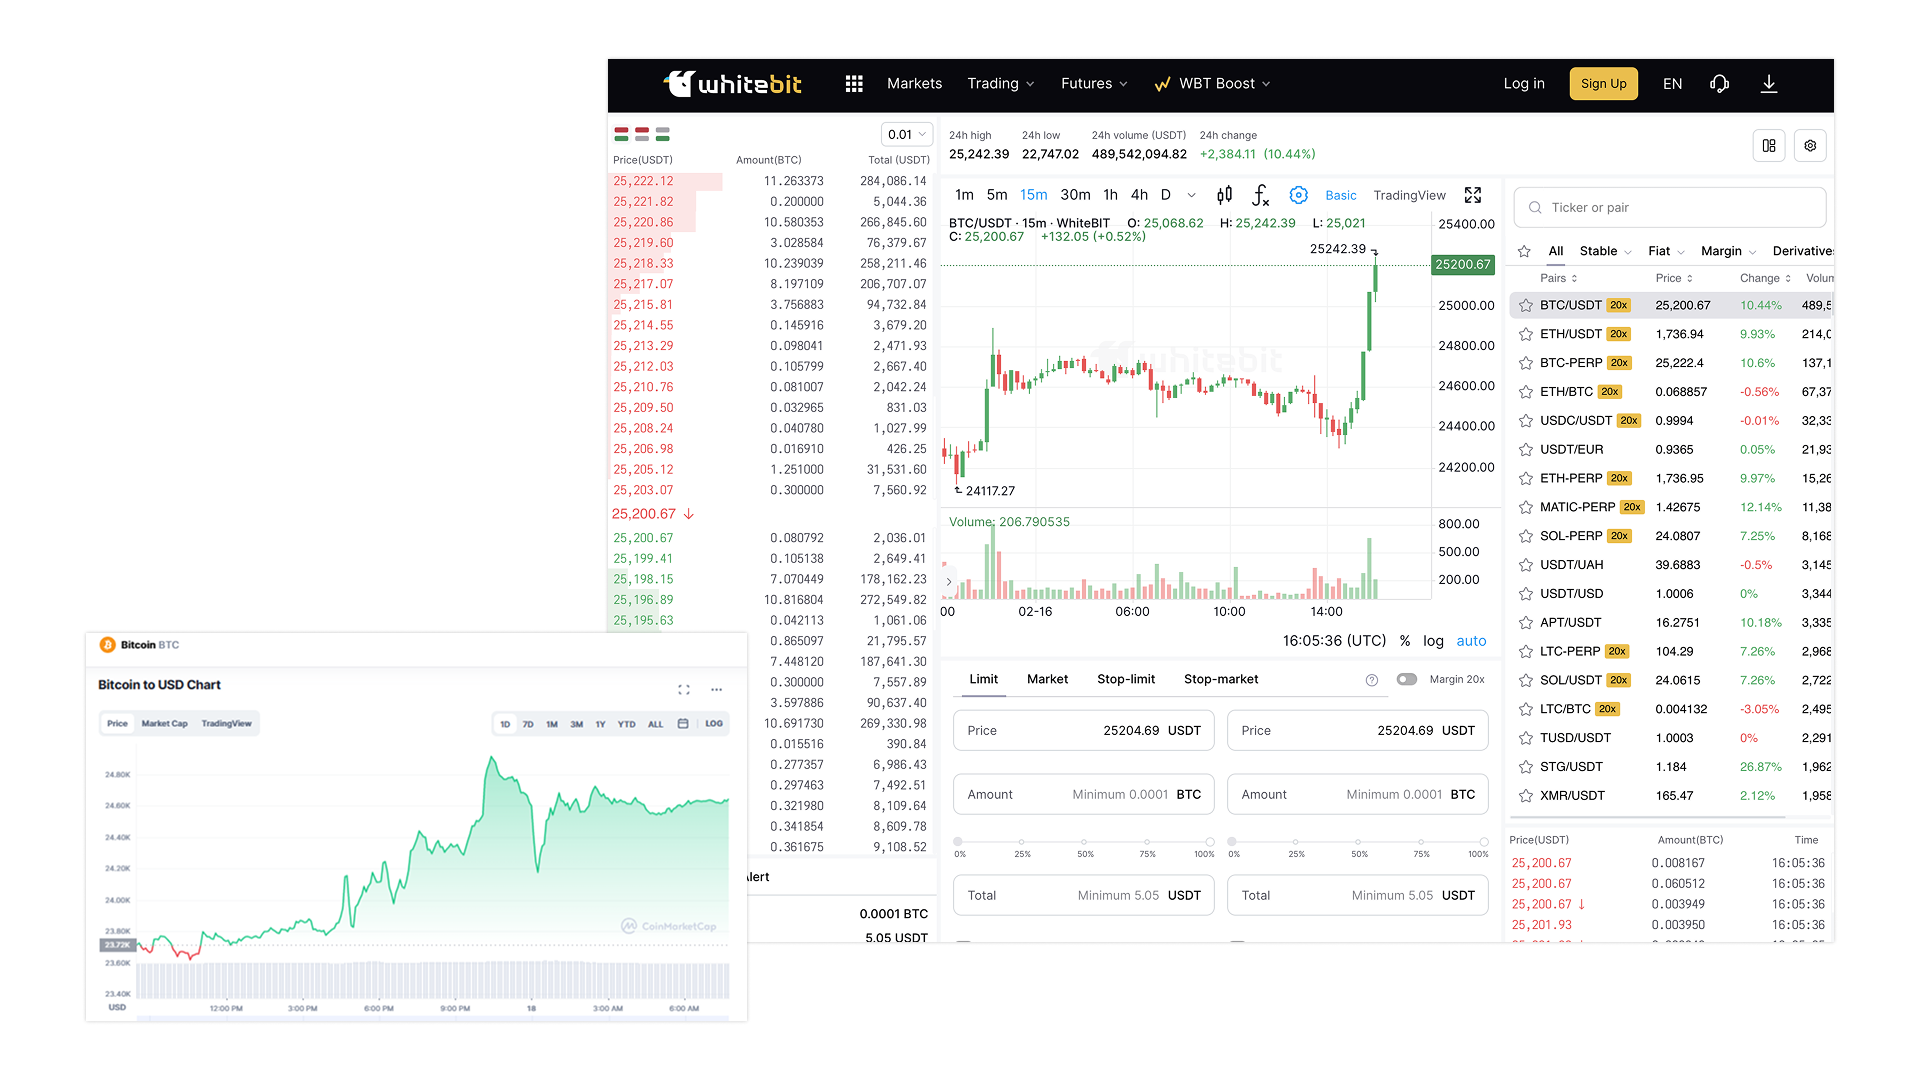Expand volume pane arrow on chart
Screen dimensions: 1920x1080
click(x=949, y=582)
